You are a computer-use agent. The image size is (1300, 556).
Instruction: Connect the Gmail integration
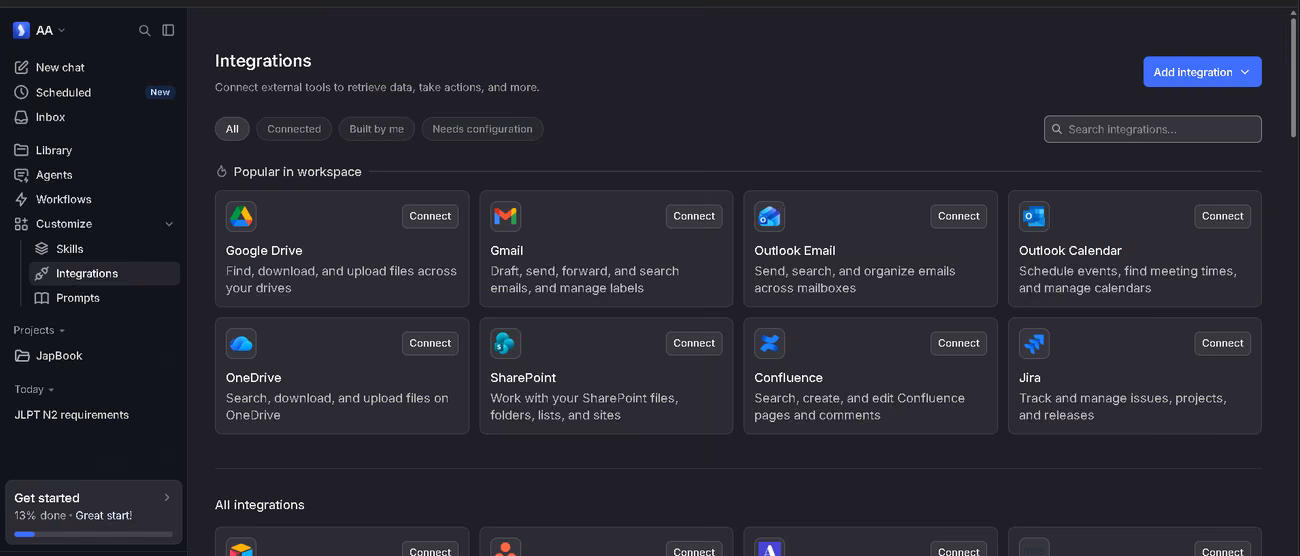click(x=694, y=216)
